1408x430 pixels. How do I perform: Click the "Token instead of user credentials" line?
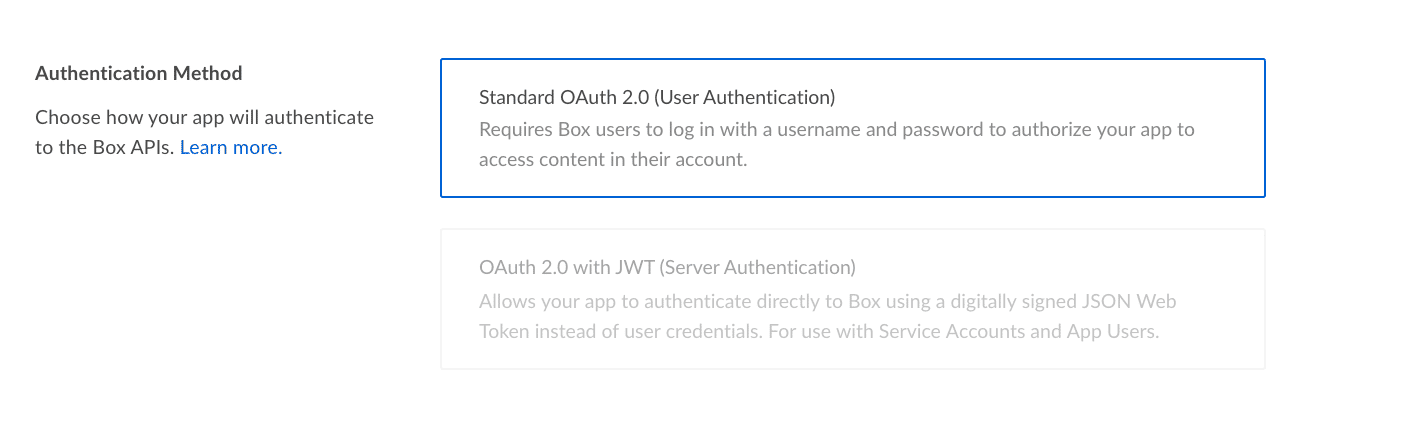(819, 332)
